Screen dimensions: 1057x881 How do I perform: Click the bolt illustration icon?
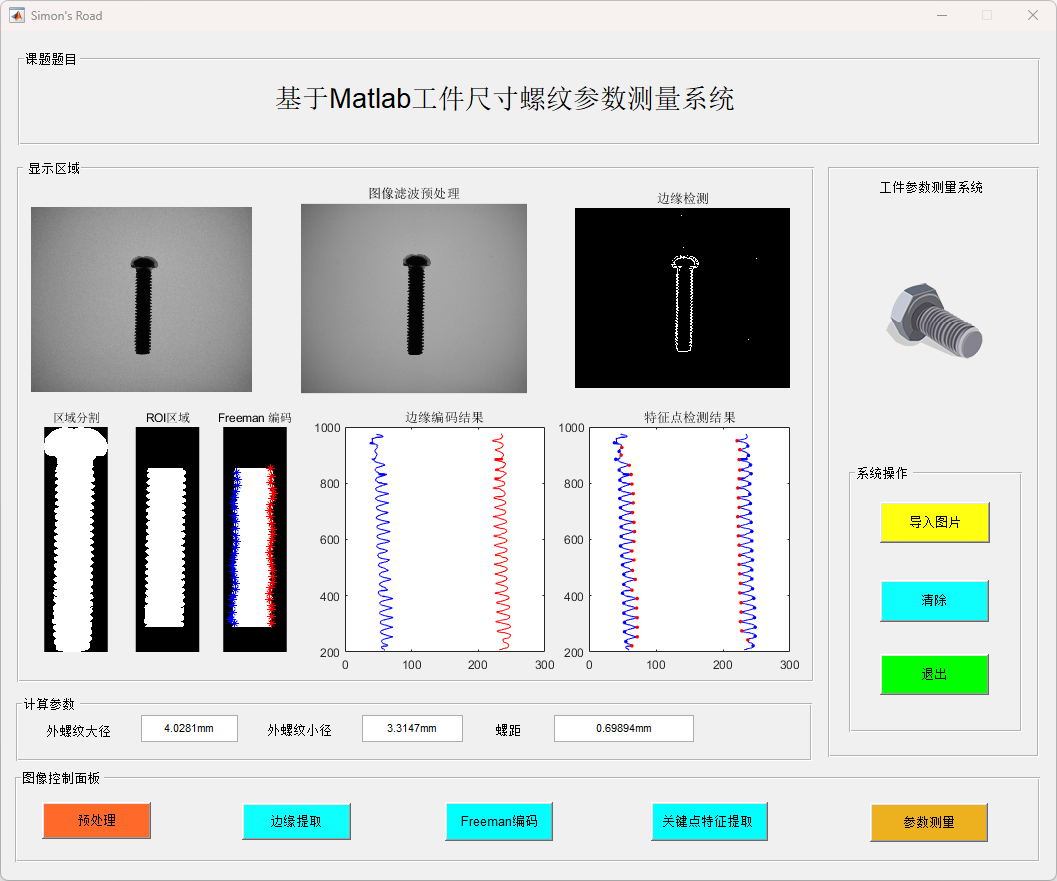(x=933, y=320)
